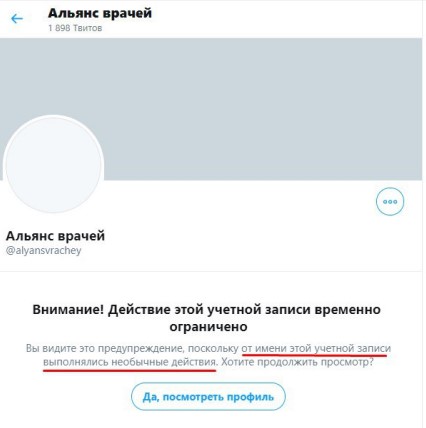The image size is (426, 428).
Task: Select the 1 898 Твитов counter
Action: [75, 28]
